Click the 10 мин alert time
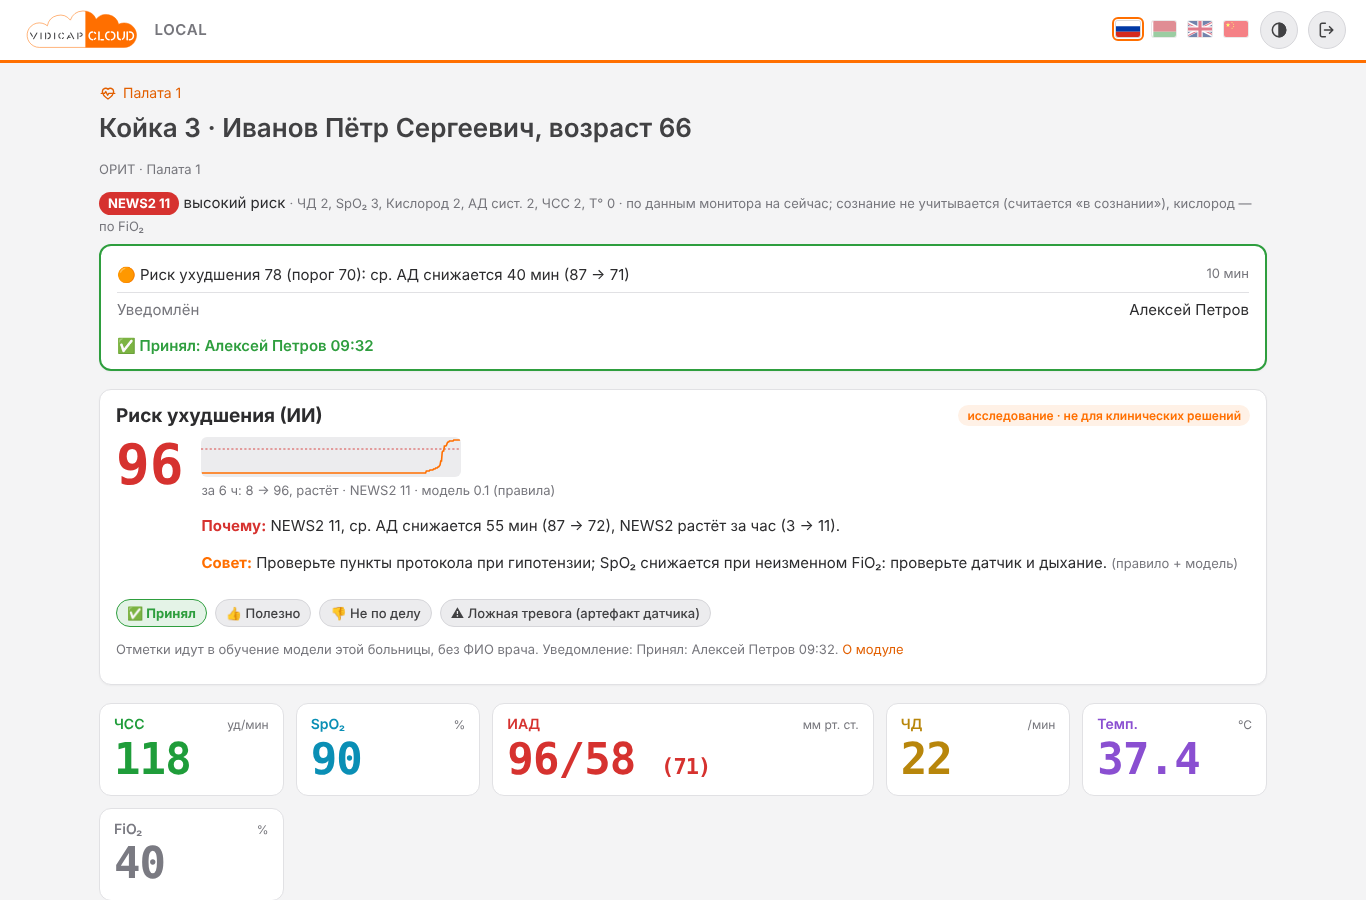The height and width of the screenshot is (900, 1366). point(1227,273)
